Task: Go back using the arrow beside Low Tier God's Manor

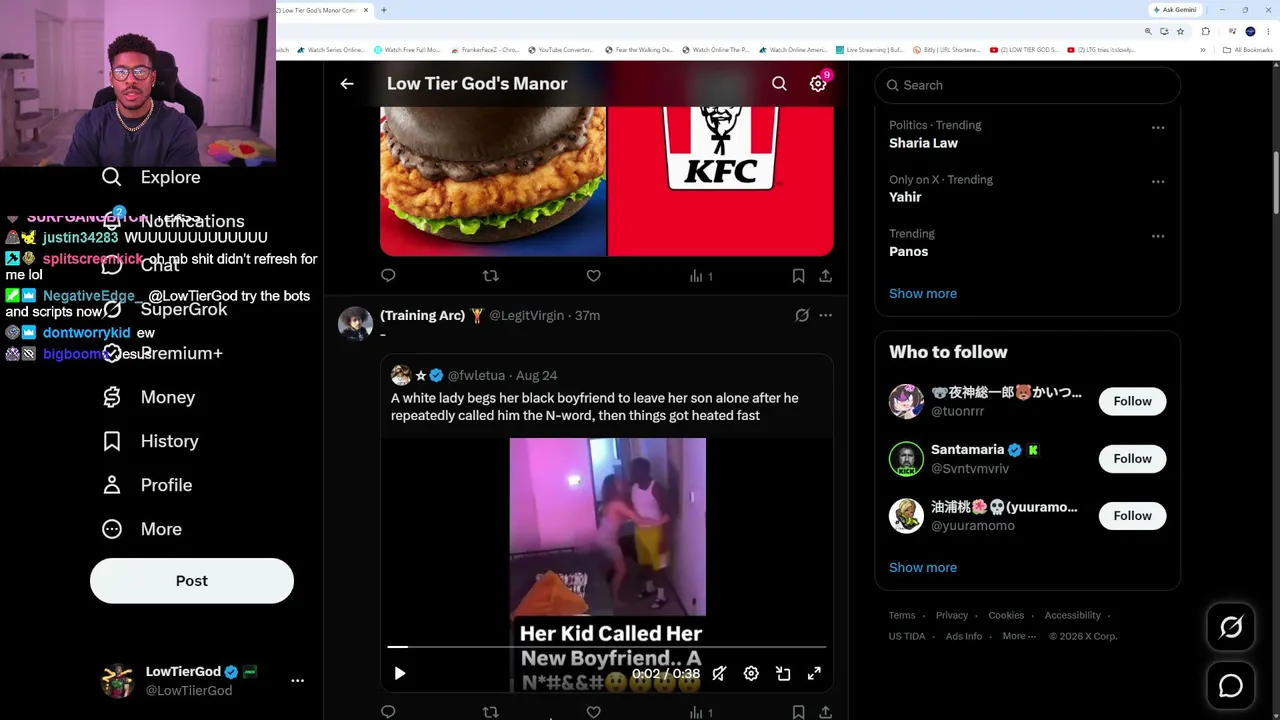Action: pos(347,84)
